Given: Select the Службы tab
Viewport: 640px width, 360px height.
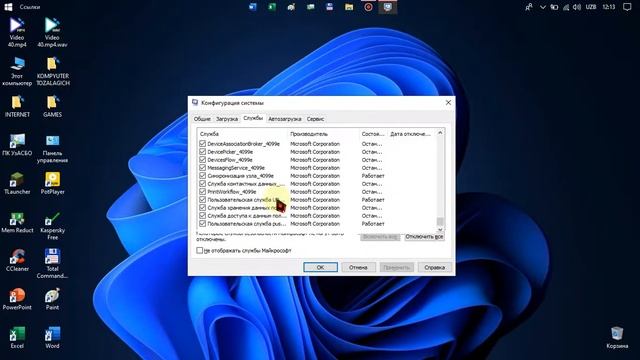Looking at the screenshot, I should [253, 118].
